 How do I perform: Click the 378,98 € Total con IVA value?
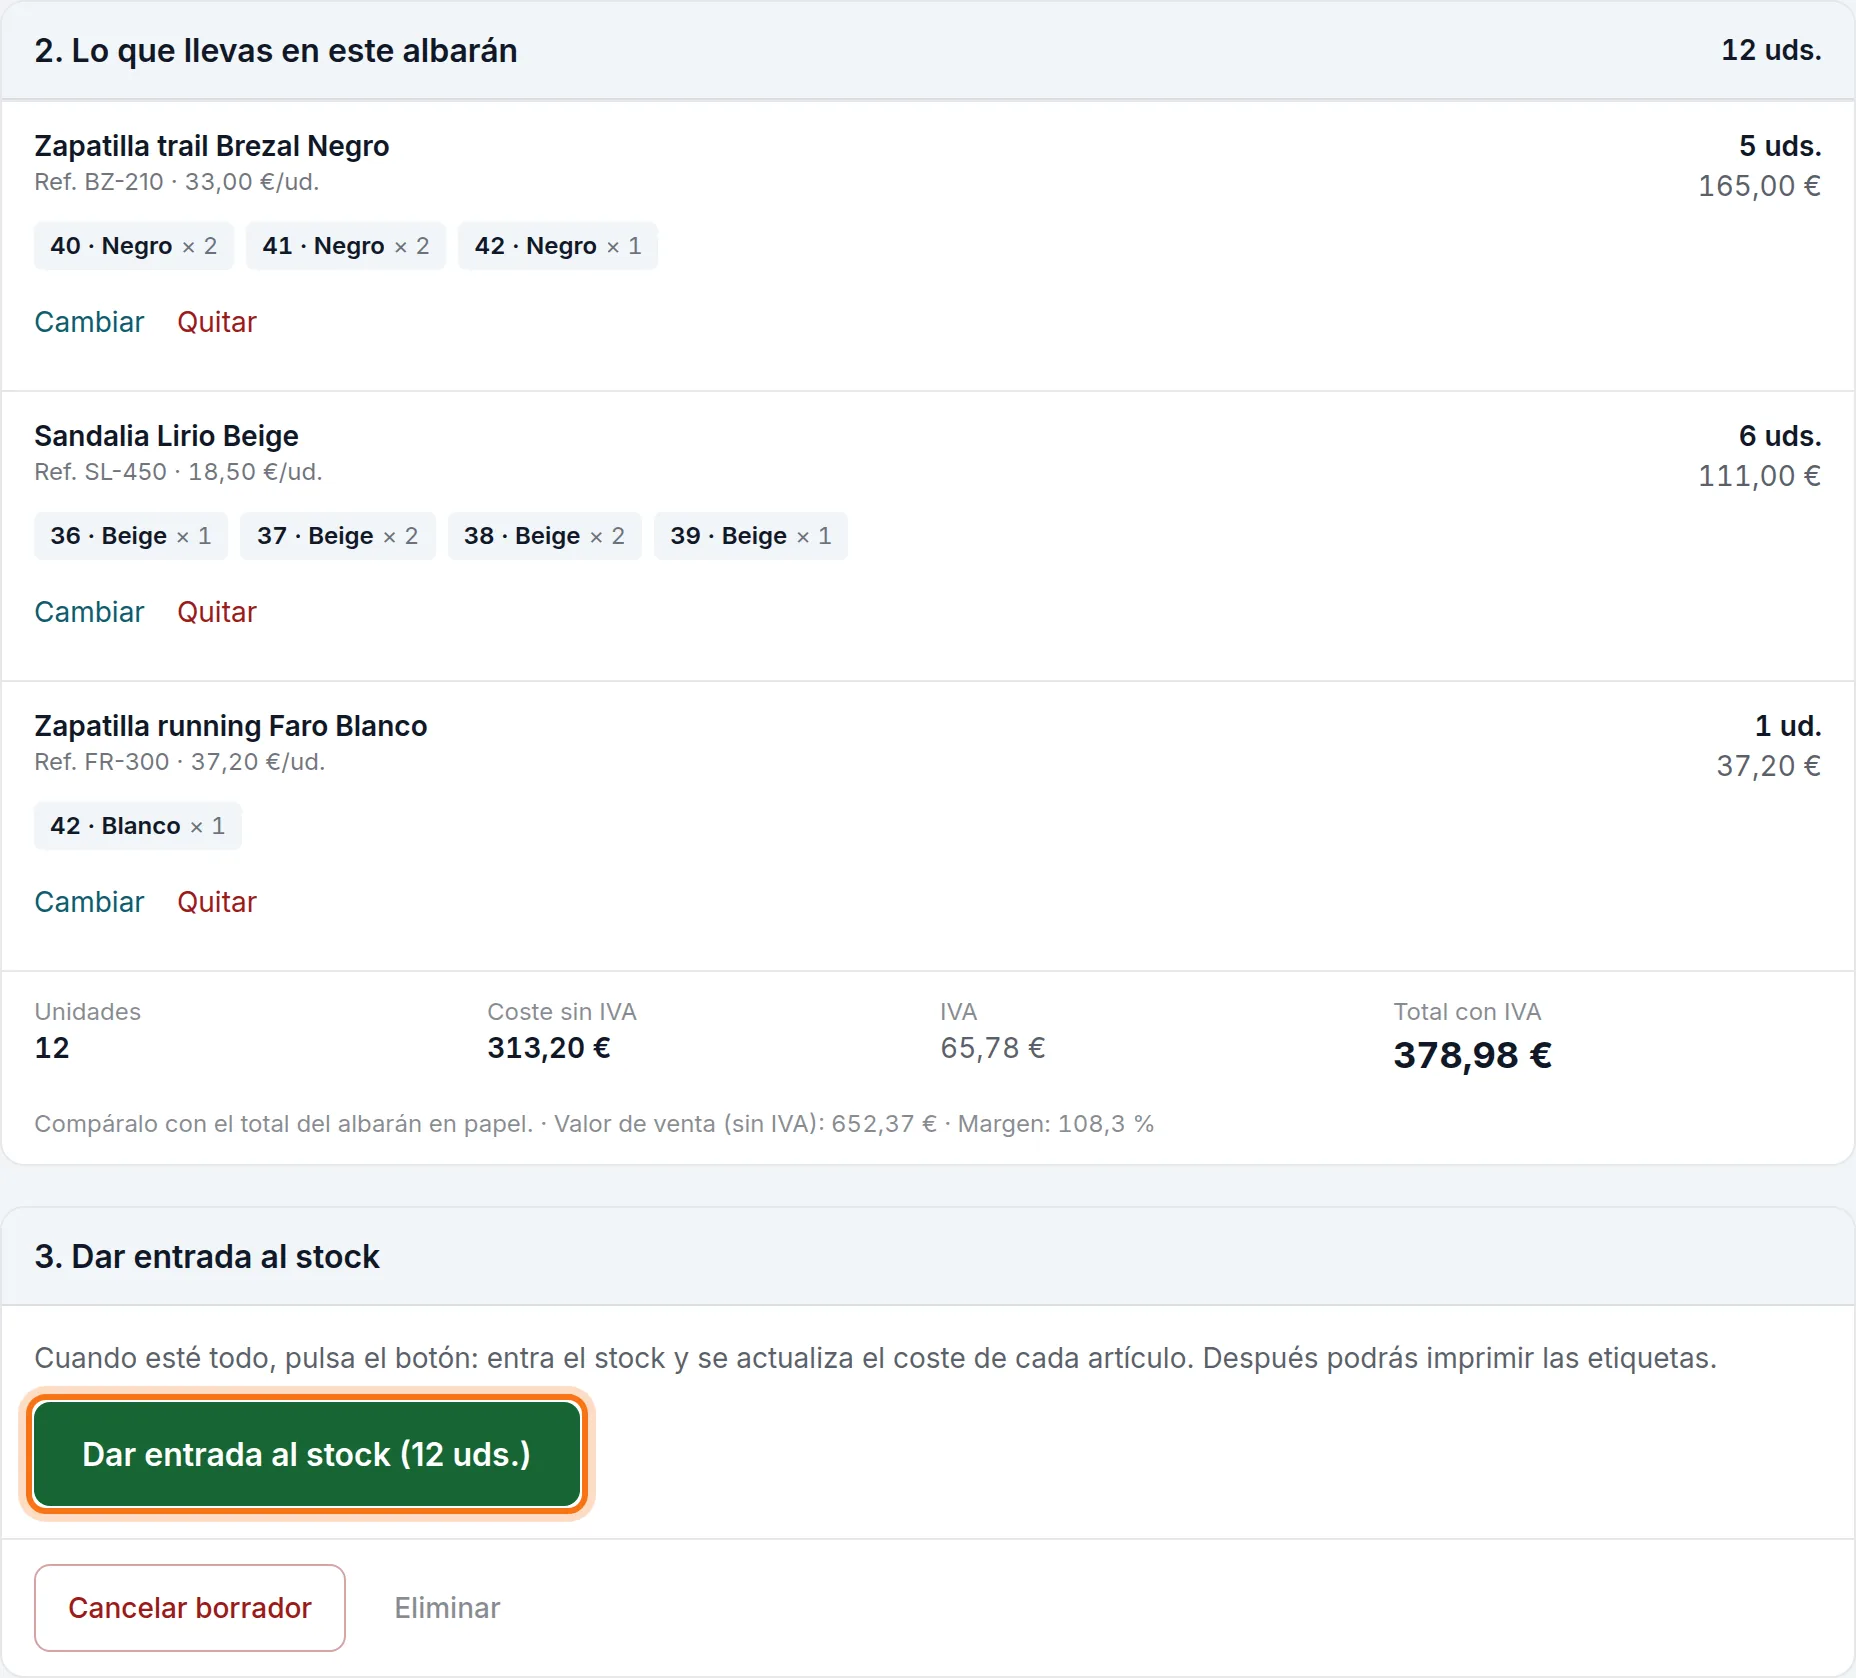pyautogui.click(x=1473, y=1055)
